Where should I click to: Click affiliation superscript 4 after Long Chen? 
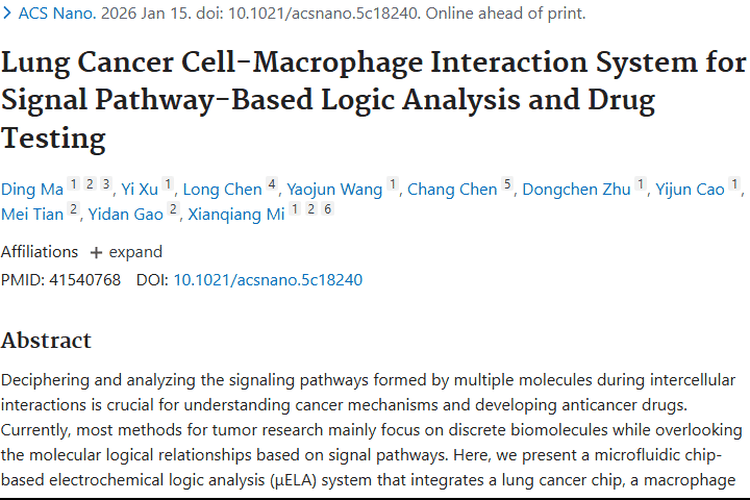tap(271, 185)
